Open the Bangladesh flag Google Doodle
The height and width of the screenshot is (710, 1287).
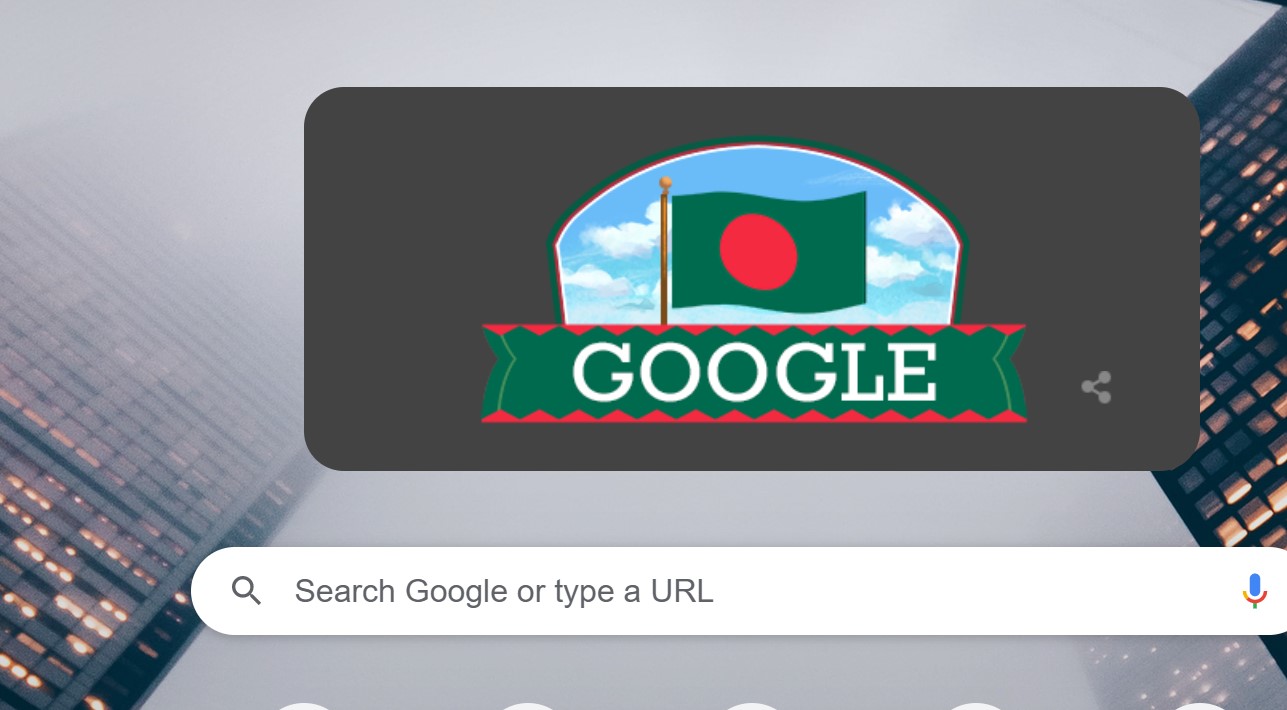pos(753,280)
